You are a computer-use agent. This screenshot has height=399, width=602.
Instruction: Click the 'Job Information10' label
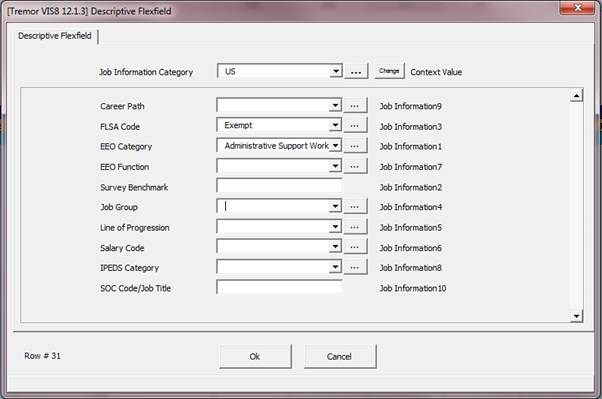pos(413,288)
